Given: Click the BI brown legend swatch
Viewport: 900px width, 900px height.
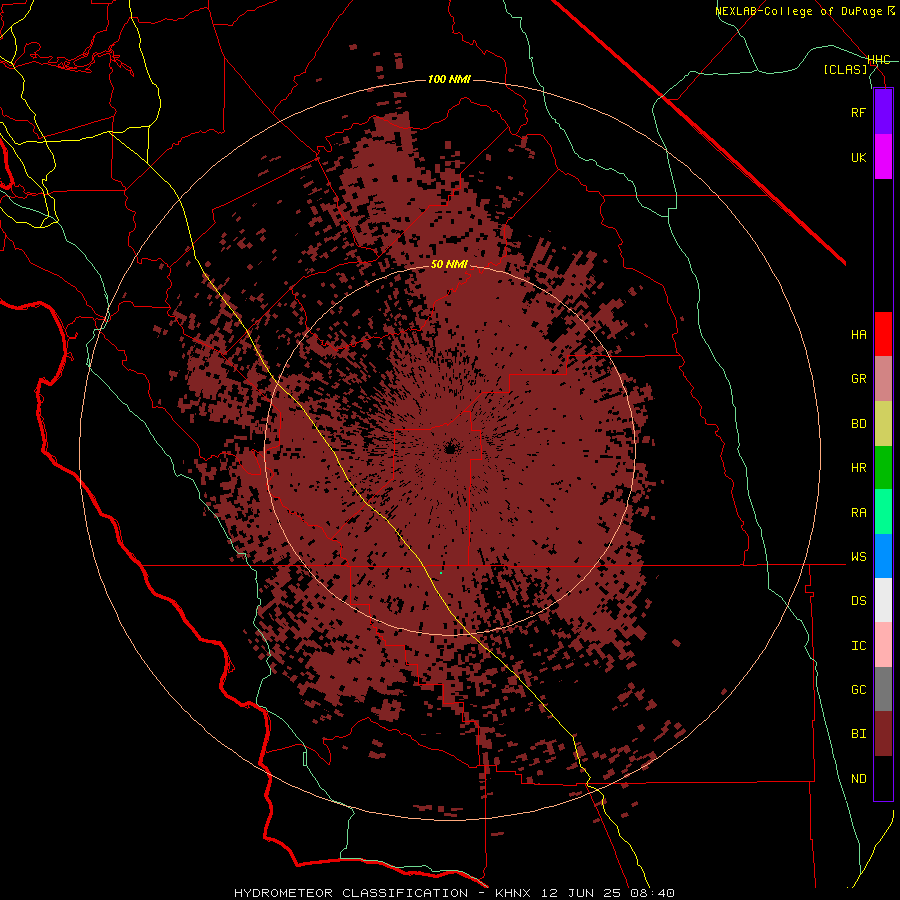Looking at the screenshot, I should 883,734.
